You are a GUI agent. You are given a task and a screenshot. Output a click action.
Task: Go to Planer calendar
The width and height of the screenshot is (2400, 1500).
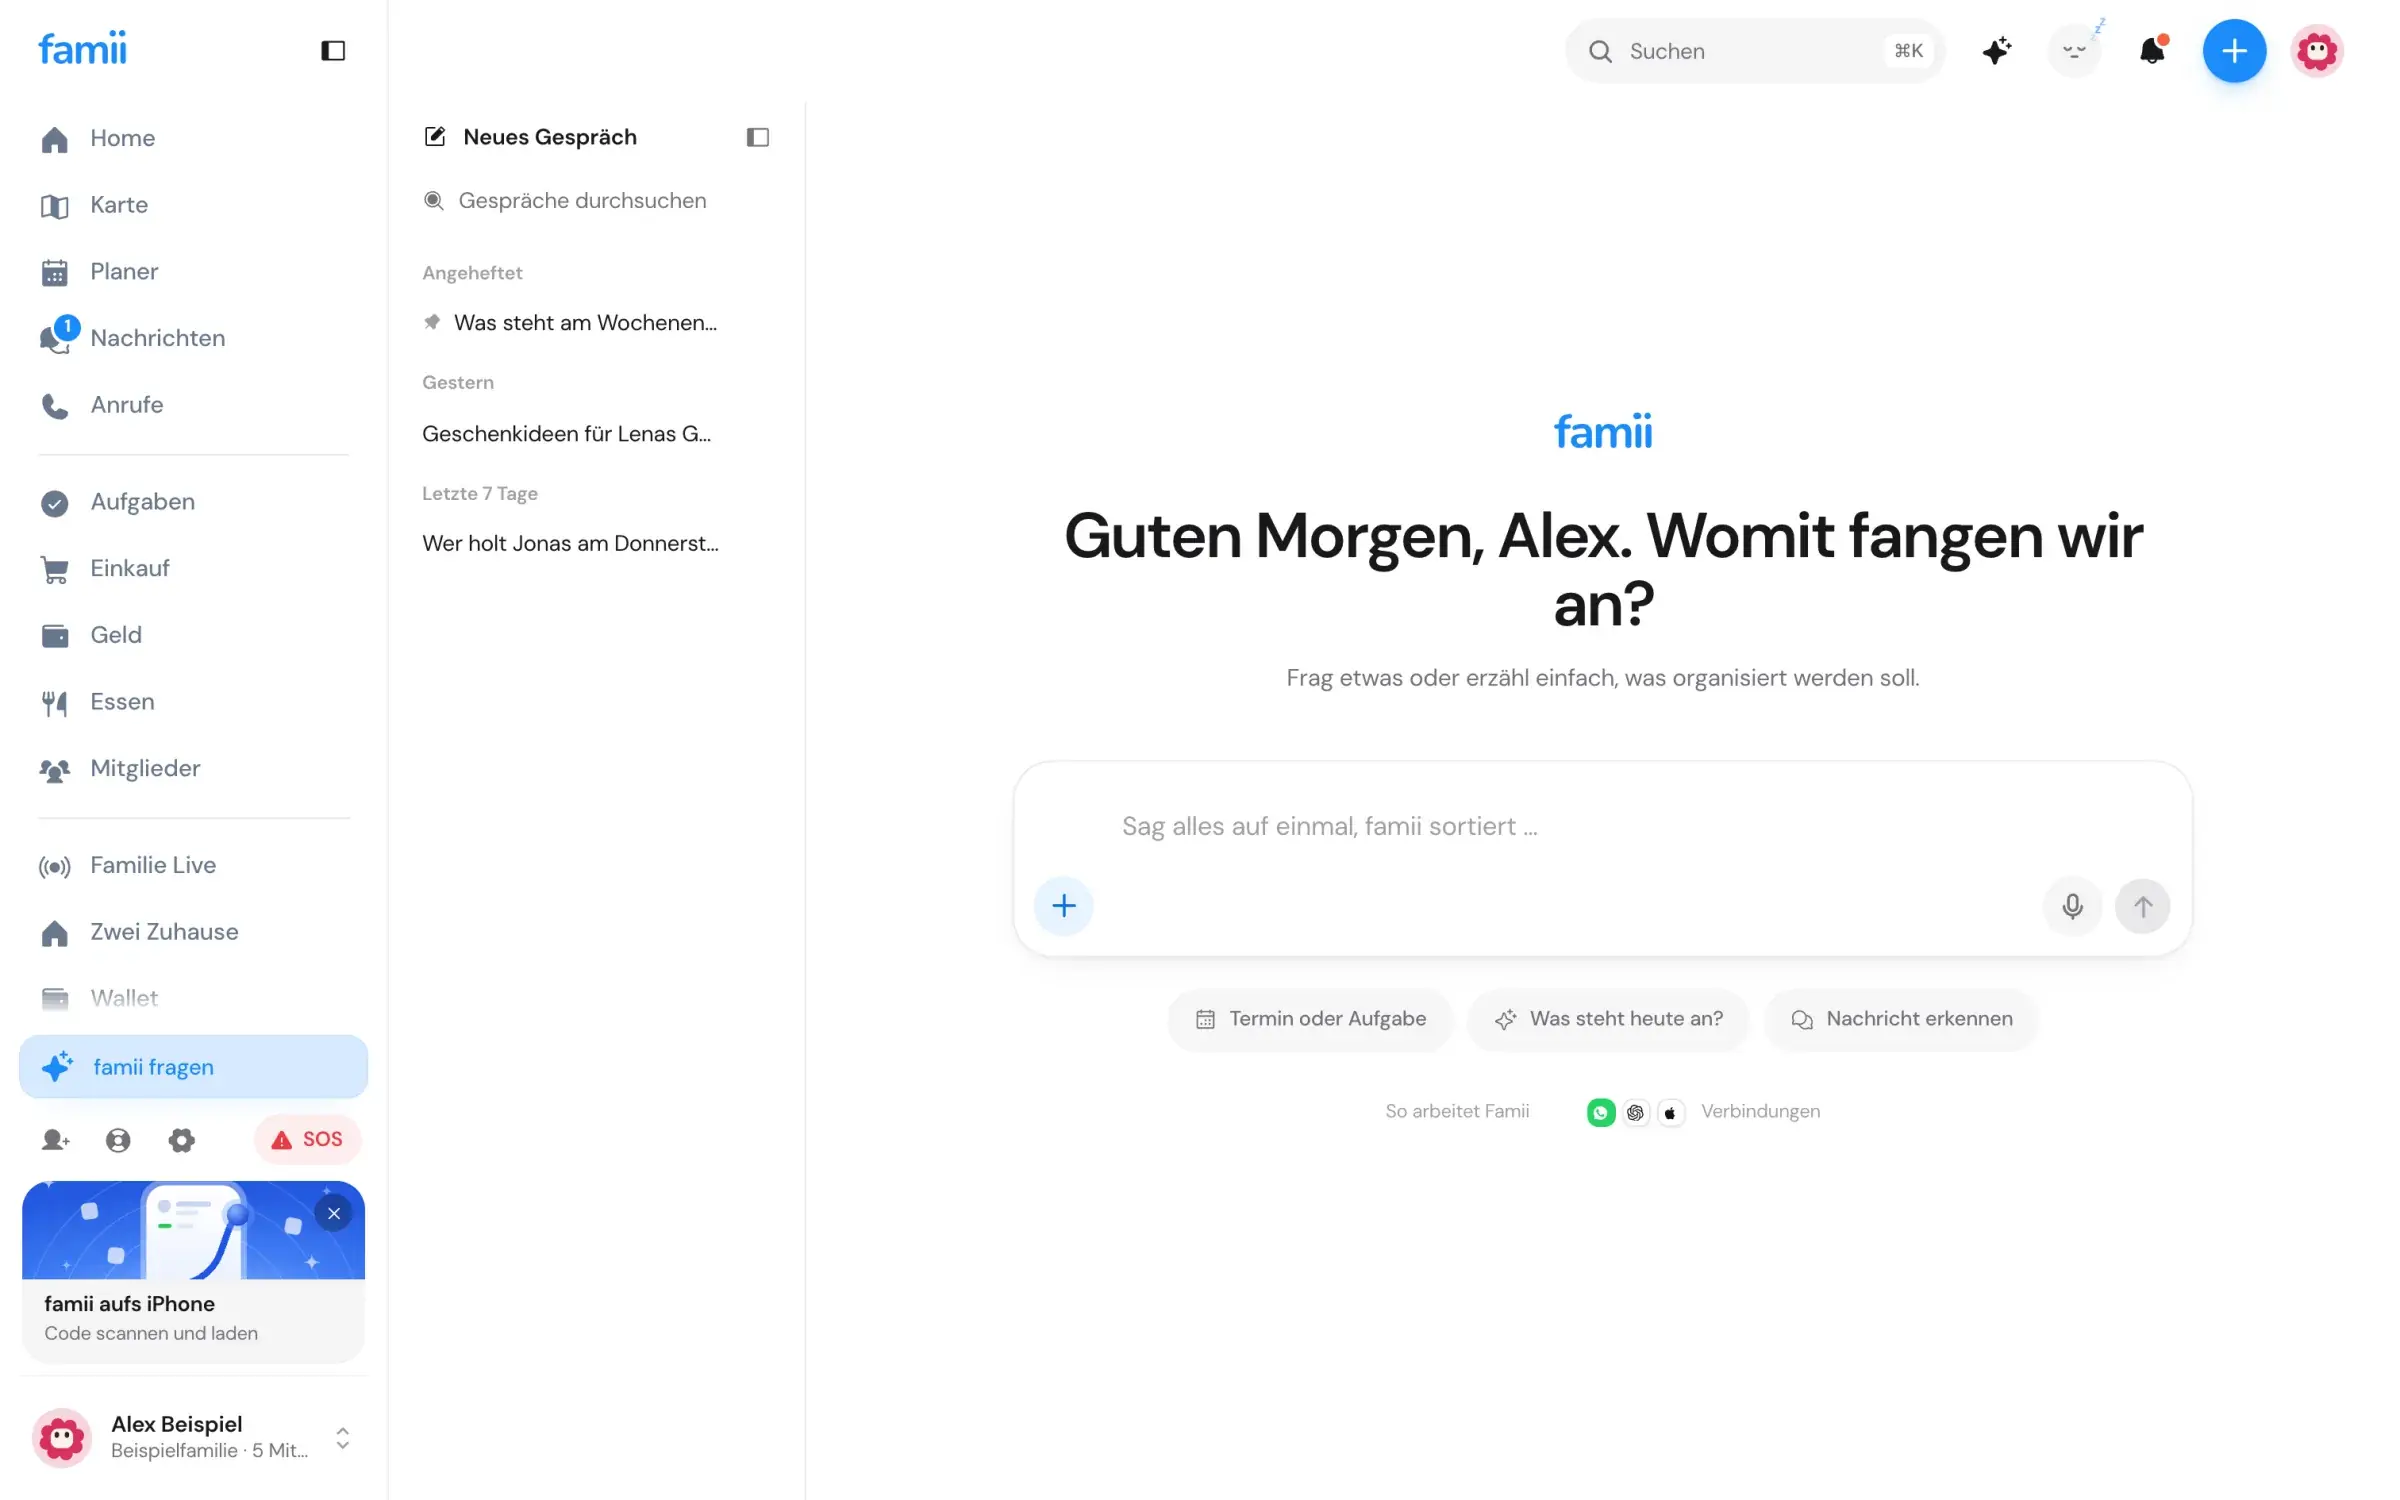[193, 272]
